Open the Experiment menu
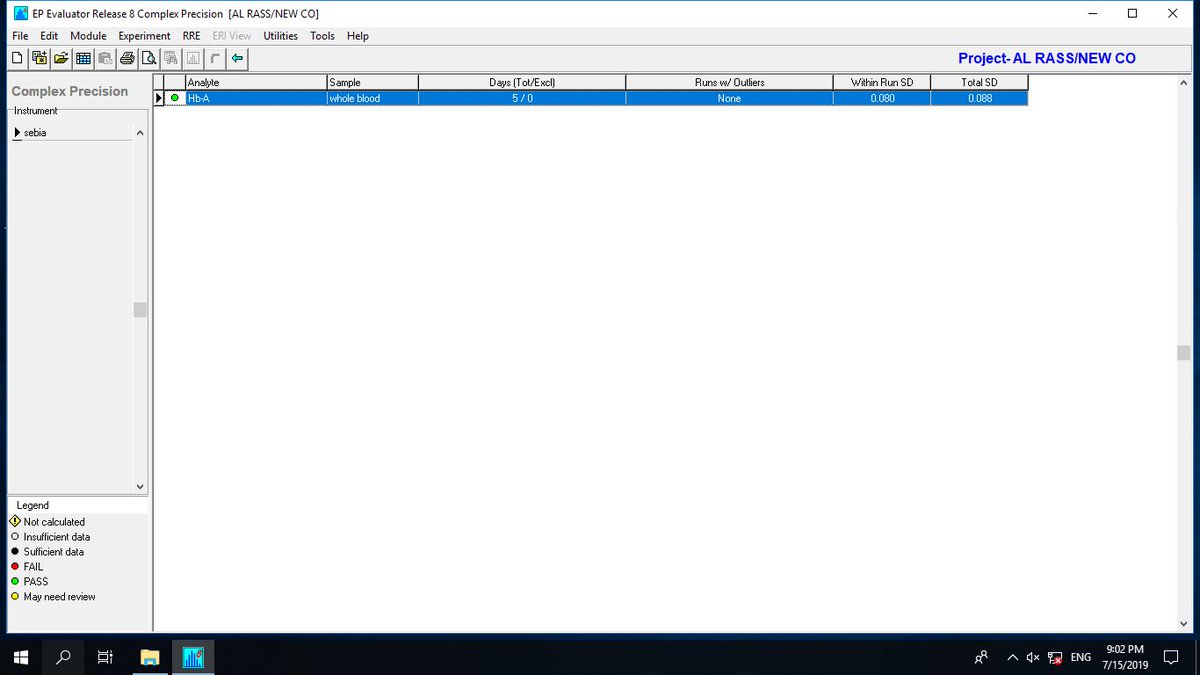Viewport: 1200px width, 675px height. pyautogui.click(x=144, y=35)
